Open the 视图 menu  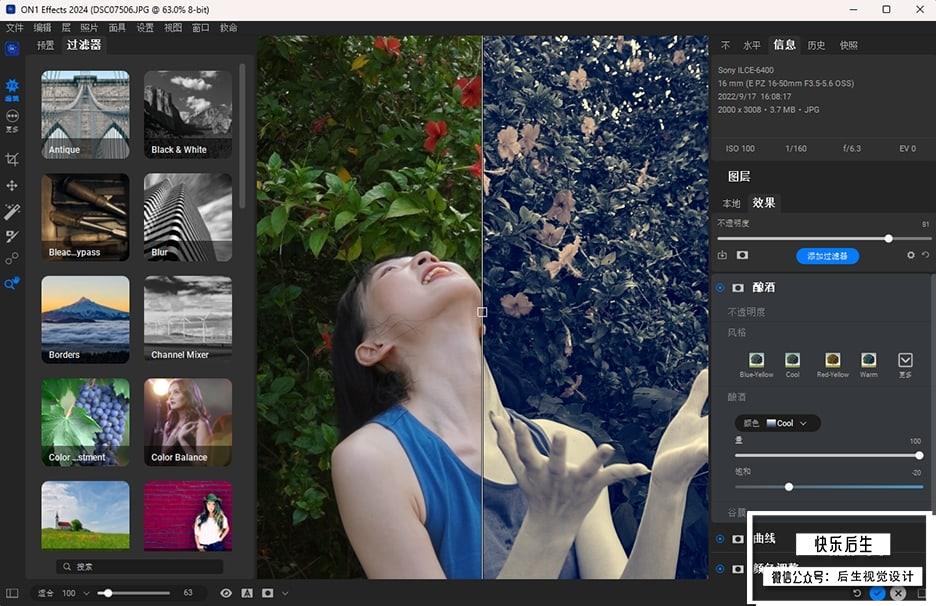coord(173,27)
